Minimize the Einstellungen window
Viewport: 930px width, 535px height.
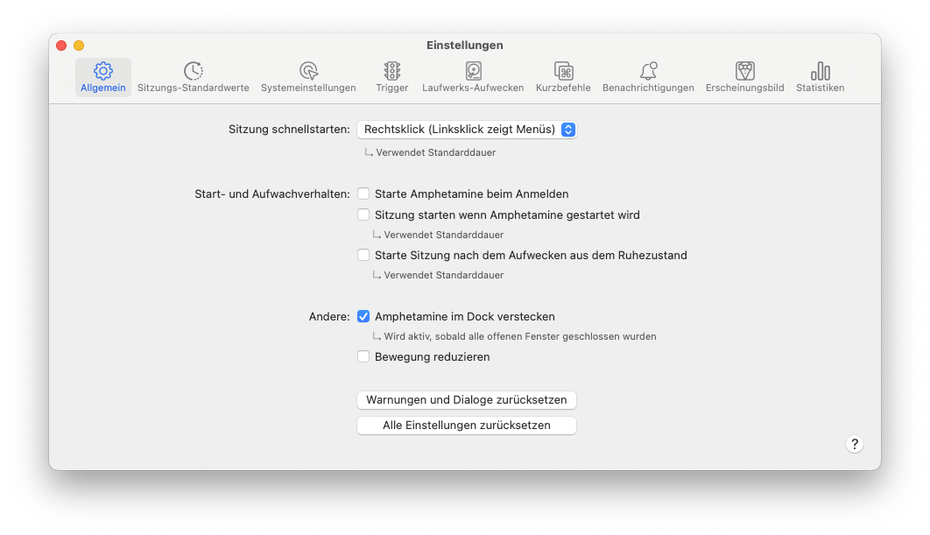(79, 46)
